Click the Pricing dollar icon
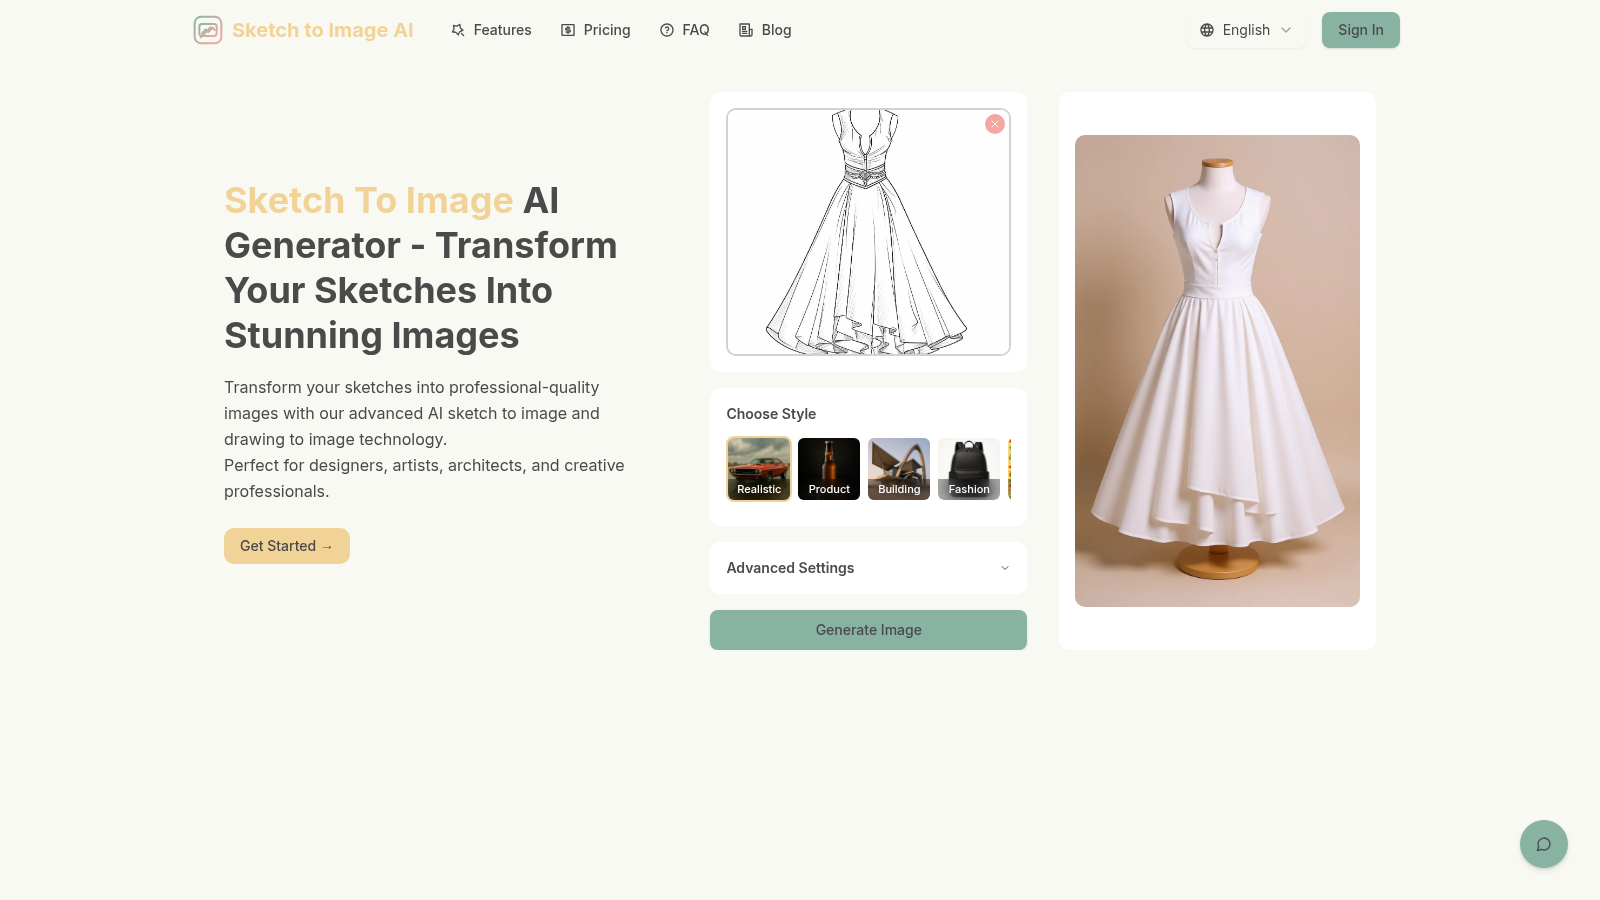 (x=568, y=30)
